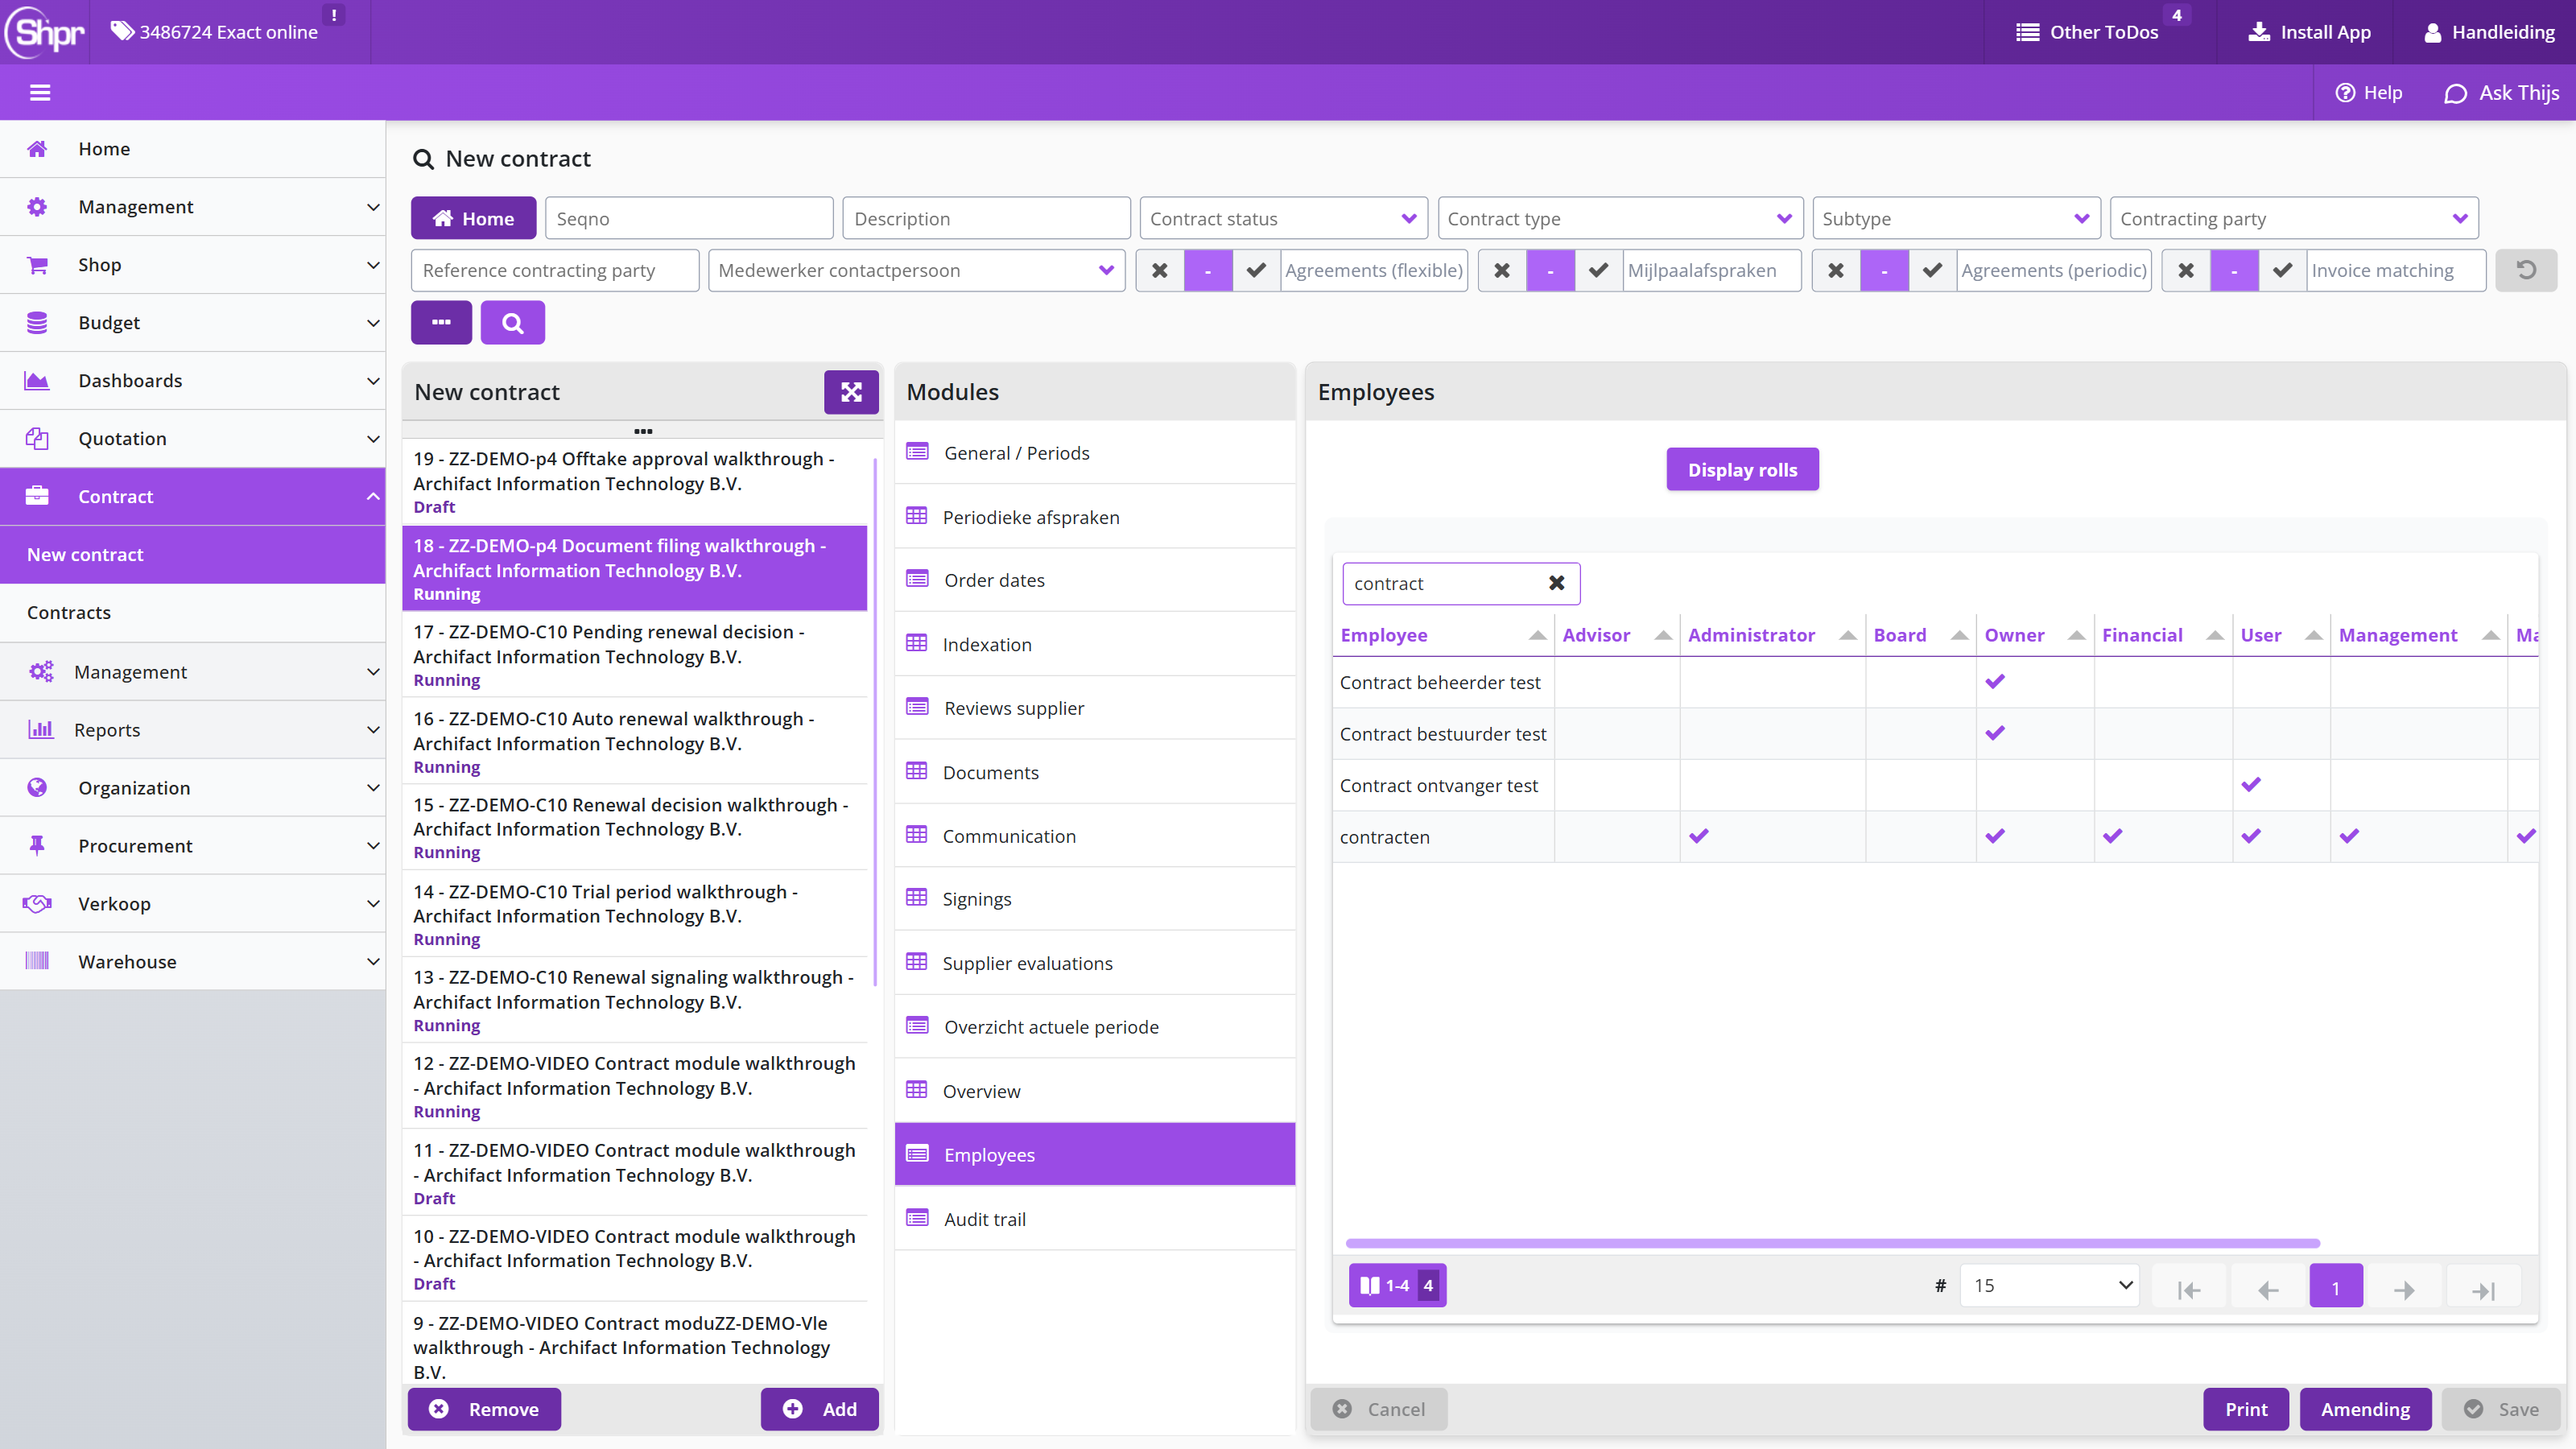This screenshot has height=1449, width=2576.
Task: Open column chooser 1-4 button
Action: [1397, 1286]
